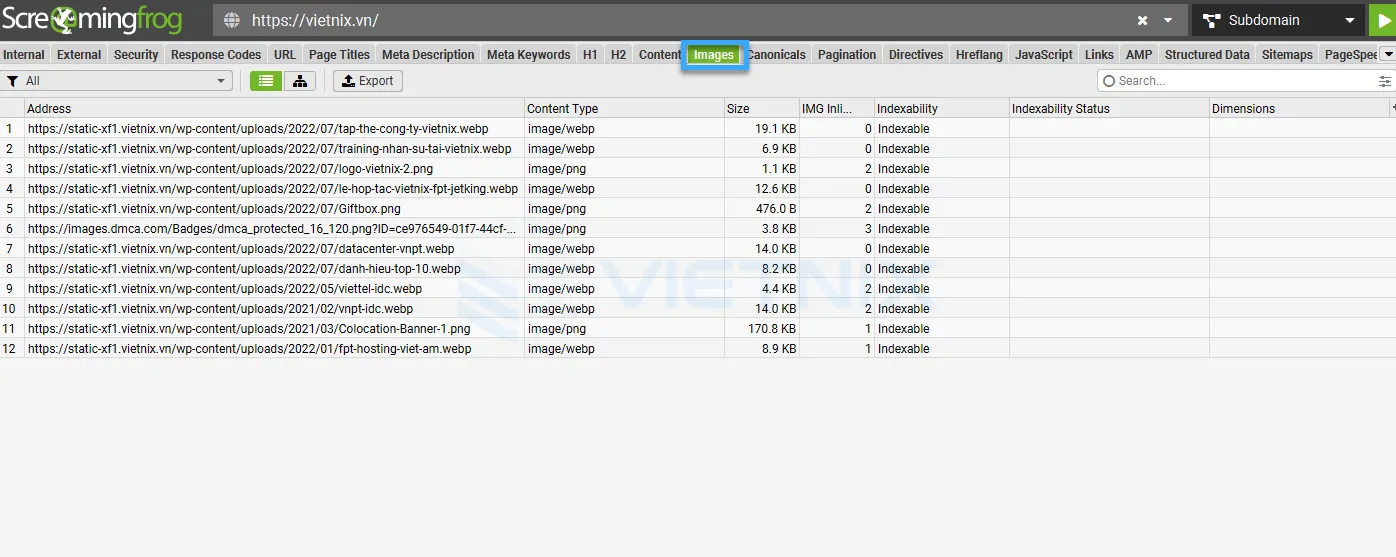Open the Structured Data tab
Viewport: 1396px width, 557px height.
click(1206, 55)
